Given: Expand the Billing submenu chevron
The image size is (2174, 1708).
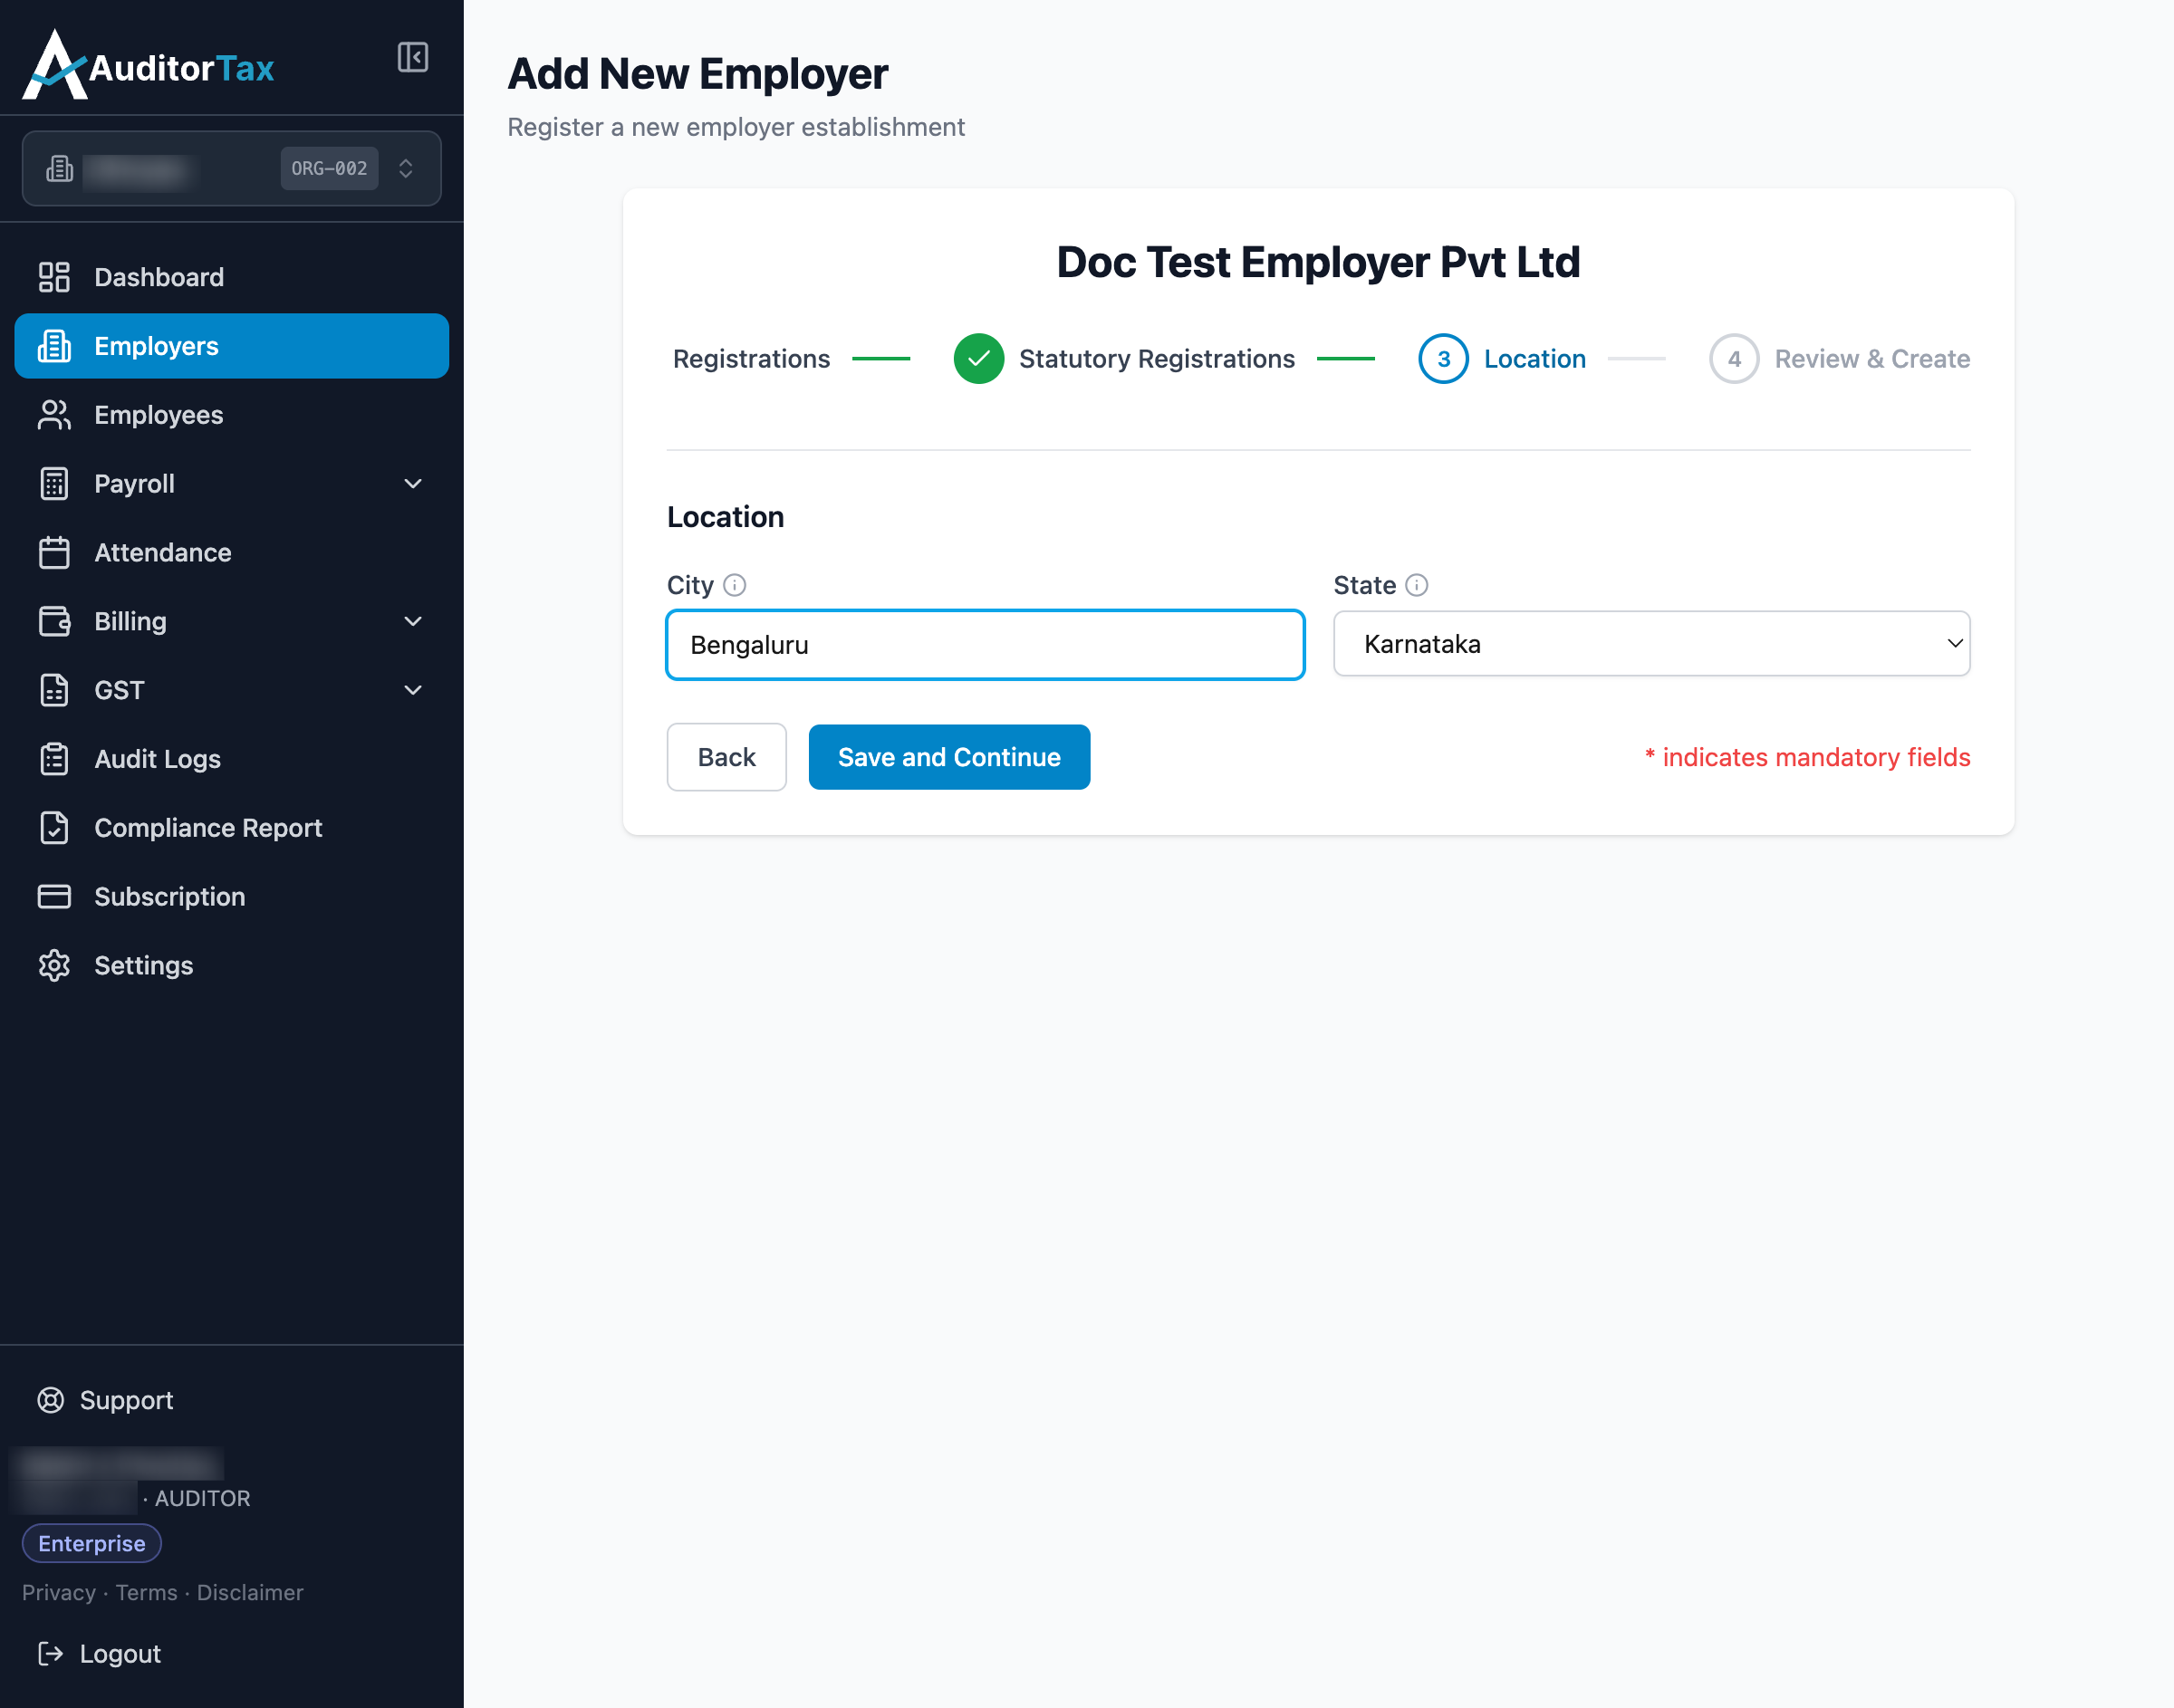Looking at the screenshot, I should coord(413,621).
